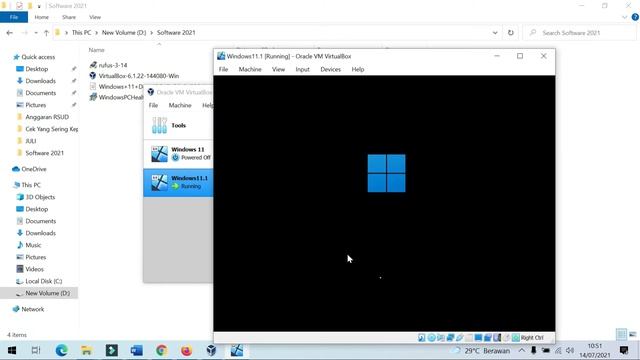The height and width of the screenshot is (360, 640).
Task: Click the USB devices icon in VM status bar
Action: click(x=460, y=338)
